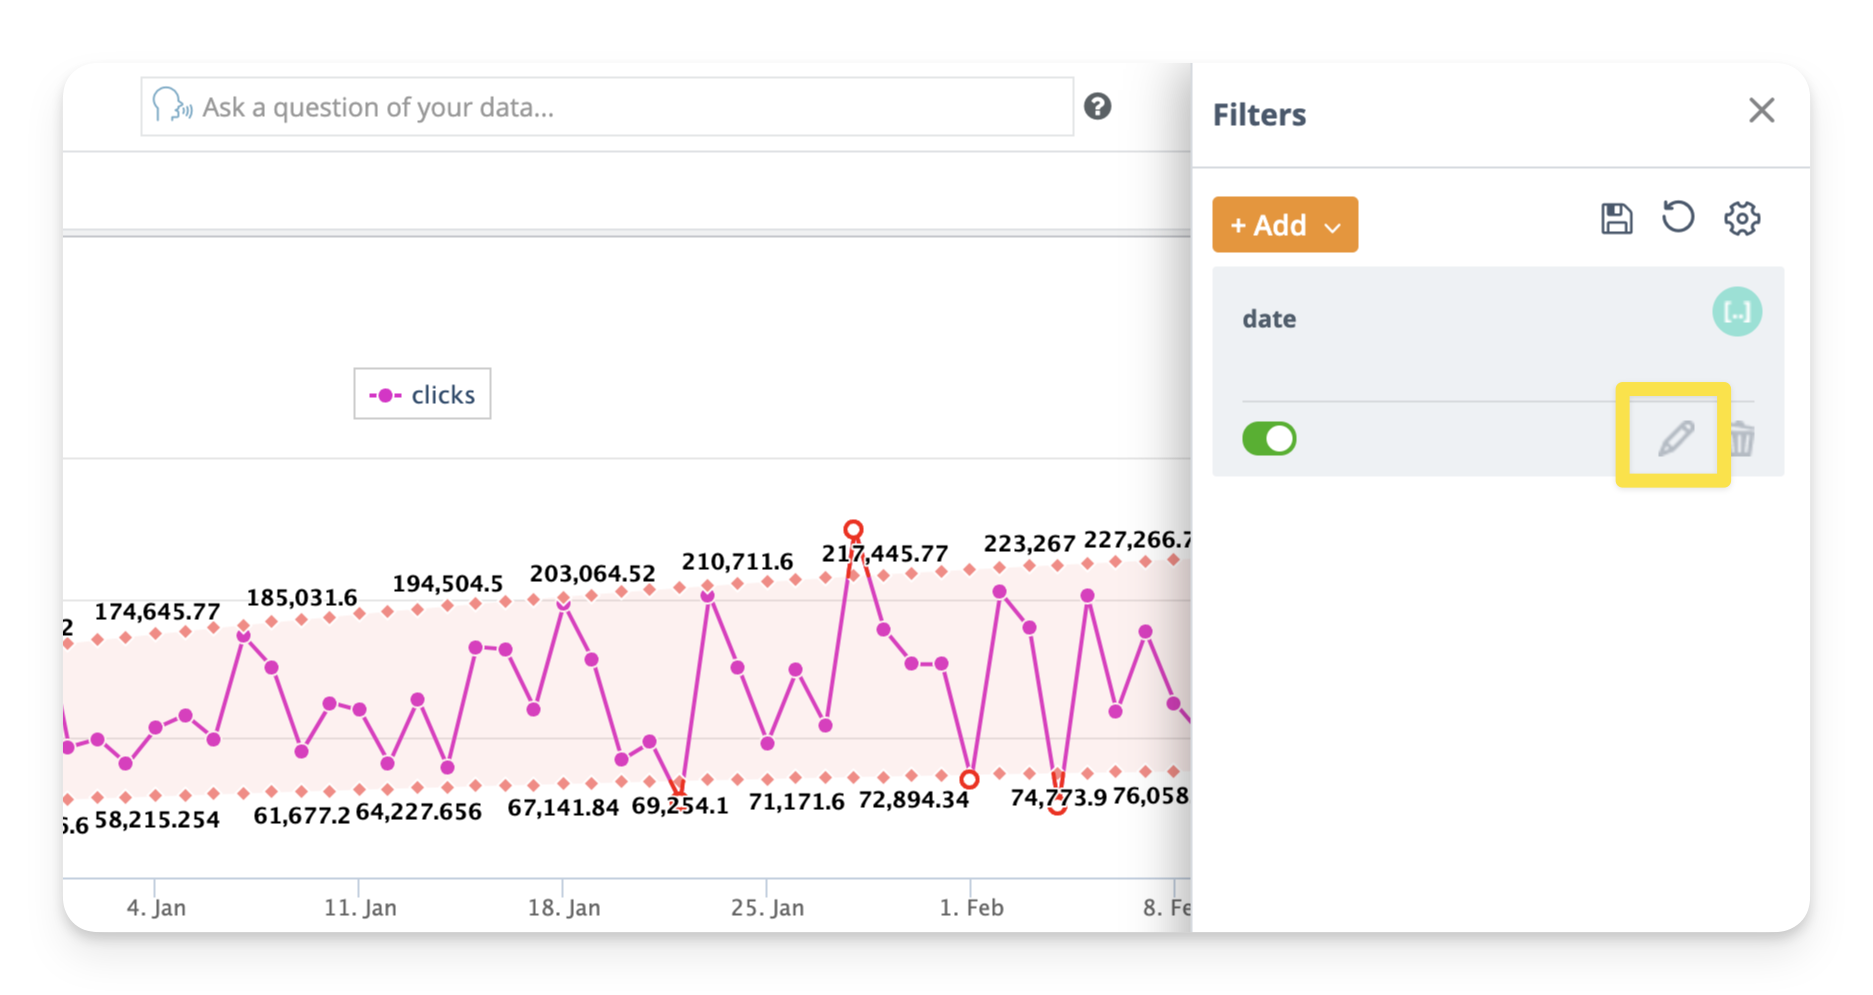Click the date filter name label

pos(1269,319)
